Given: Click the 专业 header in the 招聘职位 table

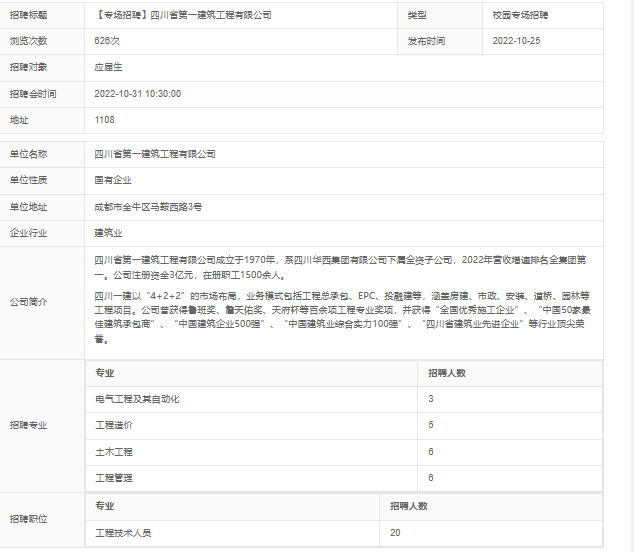Looking at the screenshot, I should pos(105,506).
